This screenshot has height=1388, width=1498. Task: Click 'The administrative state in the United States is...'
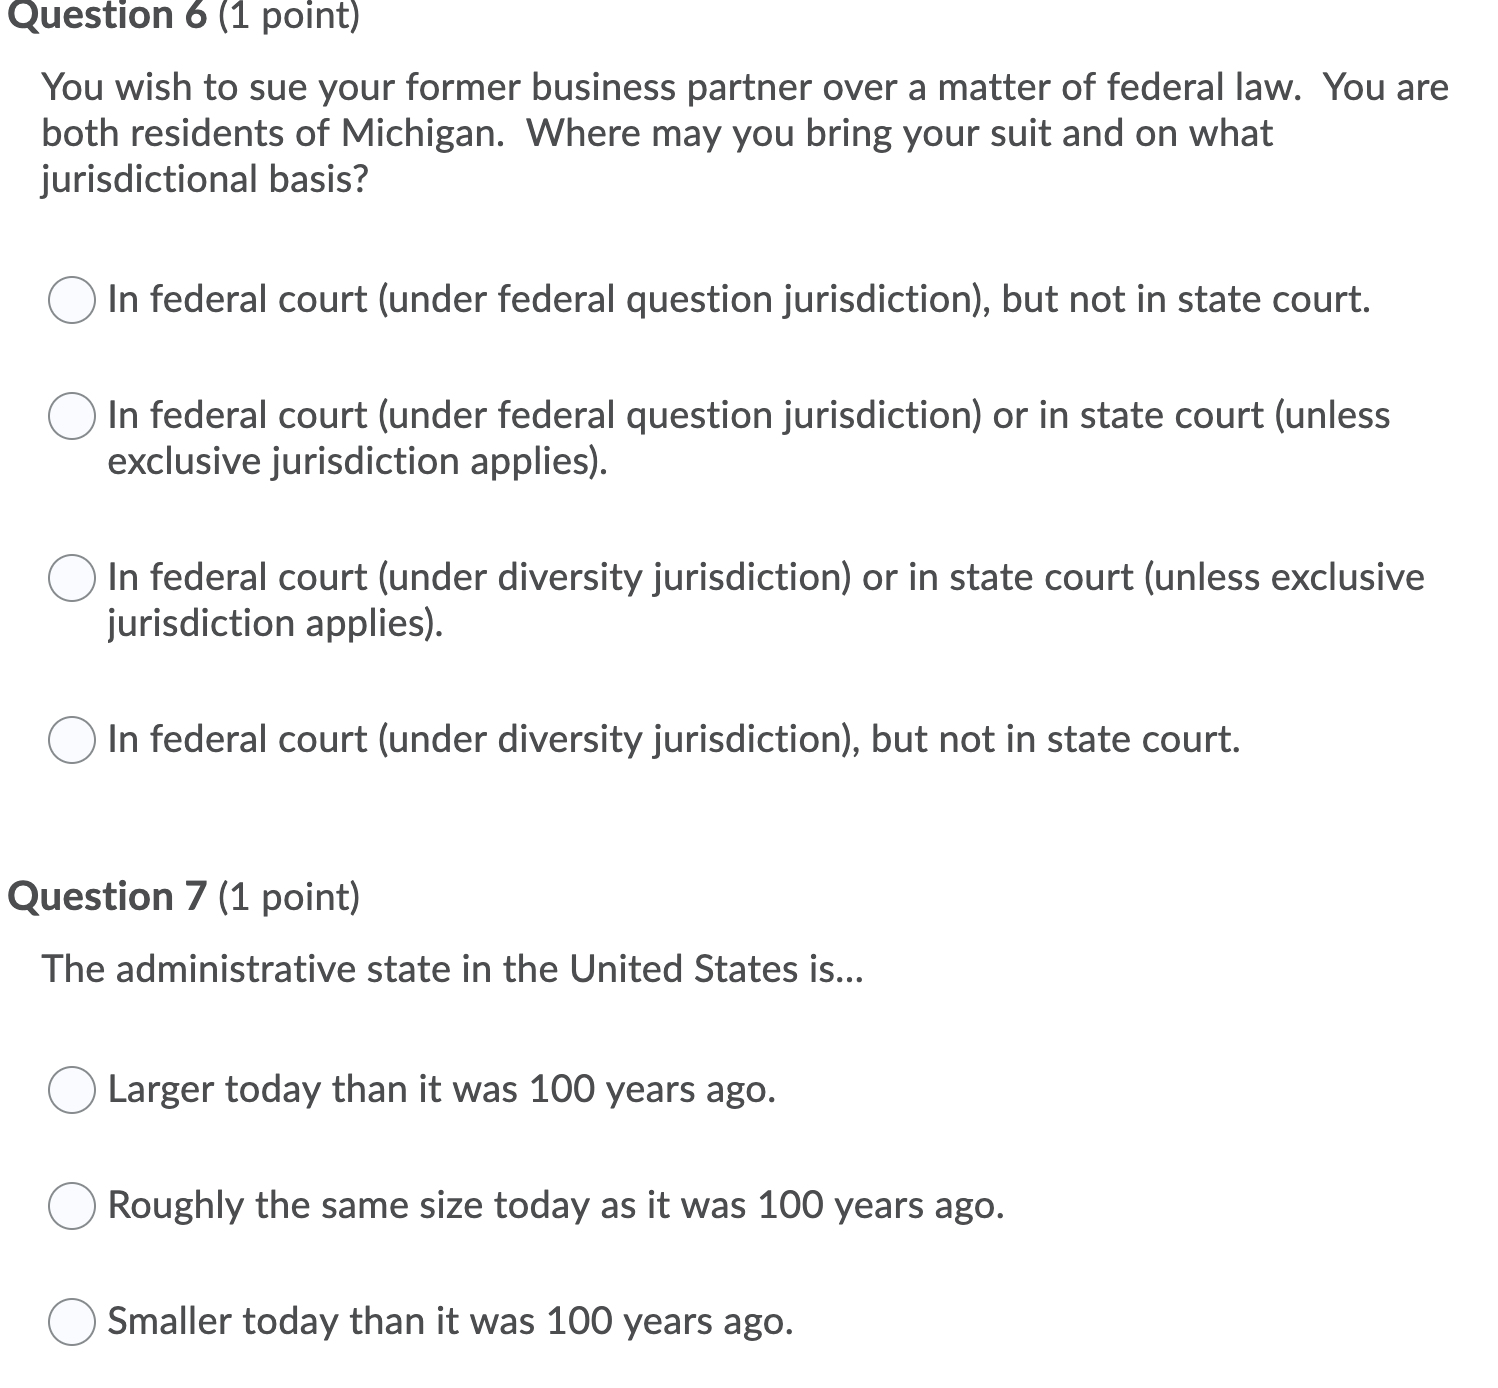pos(450,967)
